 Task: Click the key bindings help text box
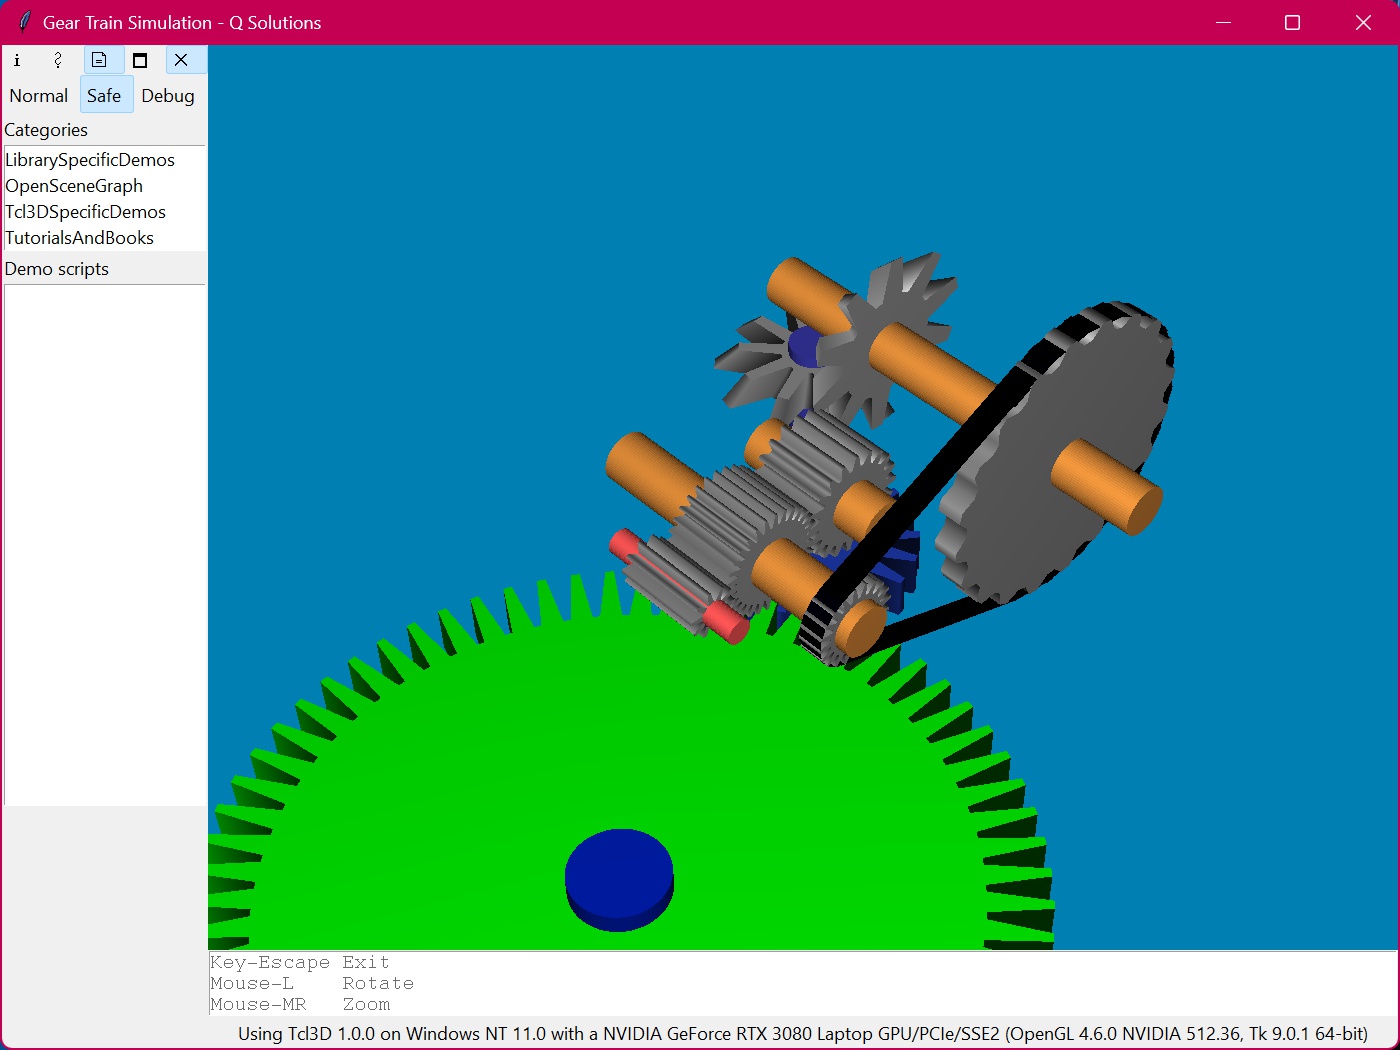point(803,983)
